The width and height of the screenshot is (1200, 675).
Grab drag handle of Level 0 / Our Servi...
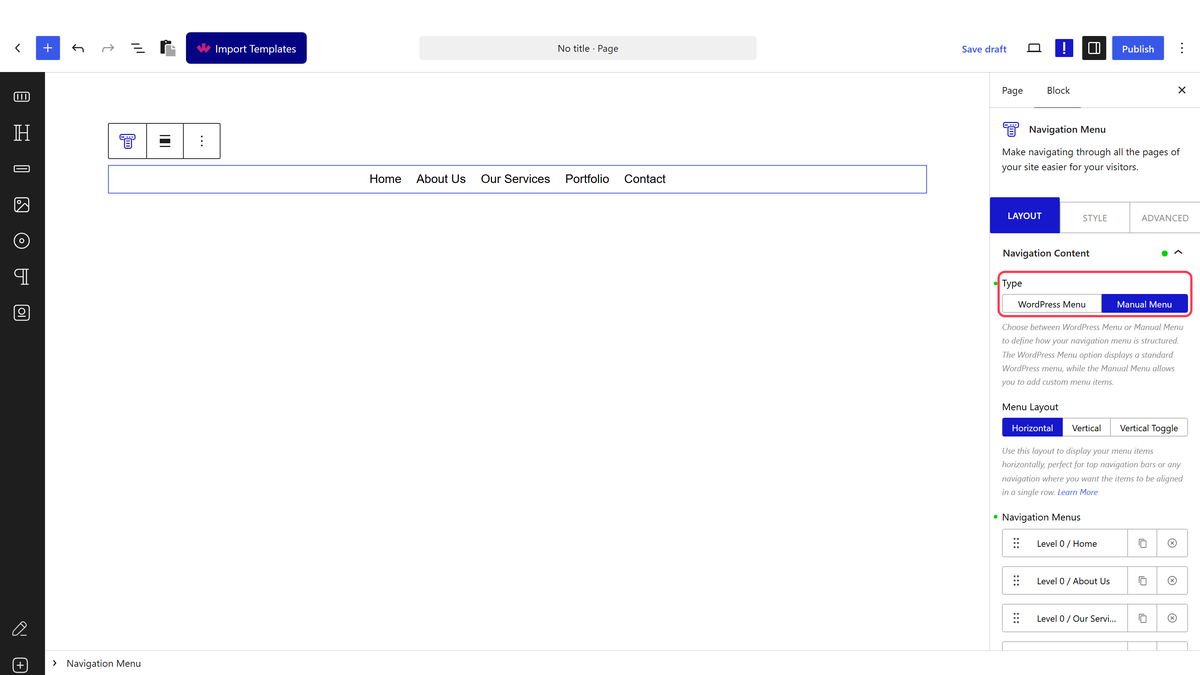pyautogui.click(x=1016, y=618)
